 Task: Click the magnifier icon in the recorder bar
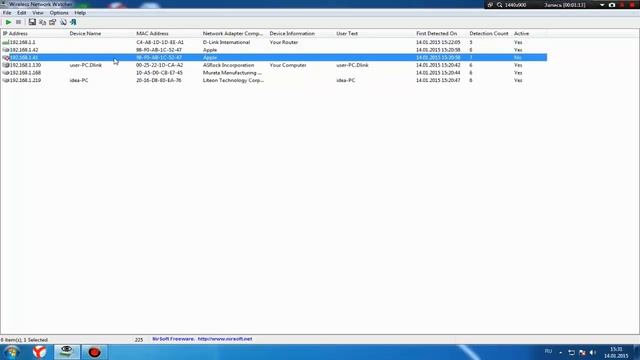pyautogui.click(x=500, y=5)
